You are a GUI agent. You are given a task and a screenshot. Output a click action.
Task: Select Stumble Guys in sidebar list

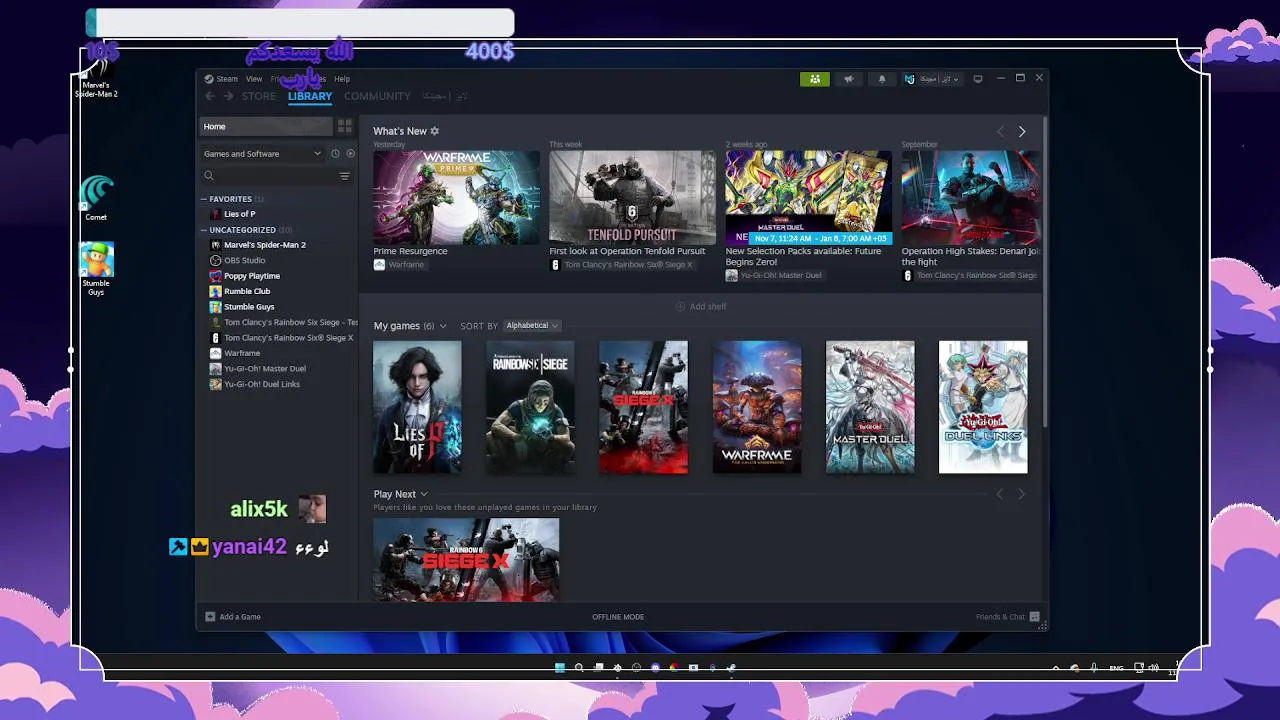point(249,307)
